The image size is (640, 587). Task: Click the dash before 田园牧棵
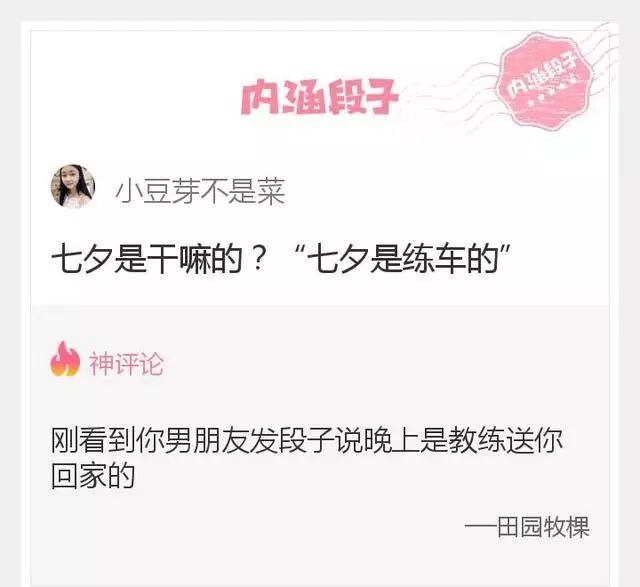click(481, 525)
